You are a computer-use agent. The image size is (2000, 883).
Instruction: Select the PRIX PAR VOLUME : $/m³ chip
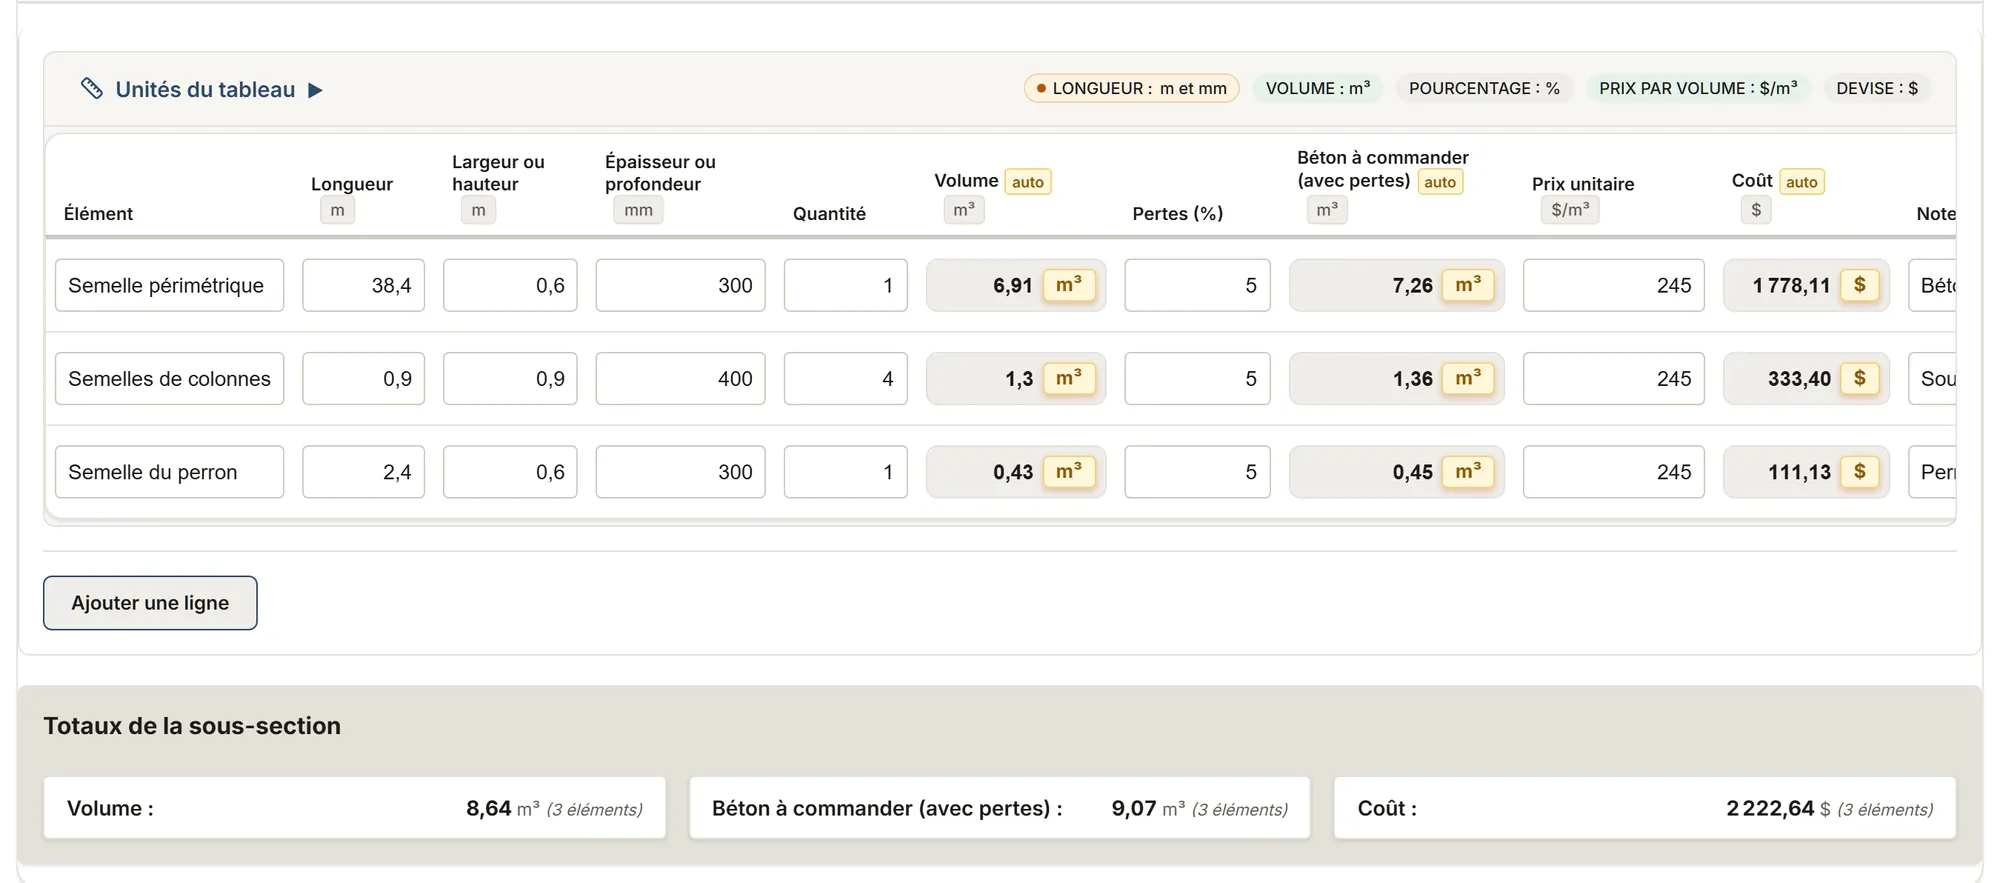(x=1698, y=88)
